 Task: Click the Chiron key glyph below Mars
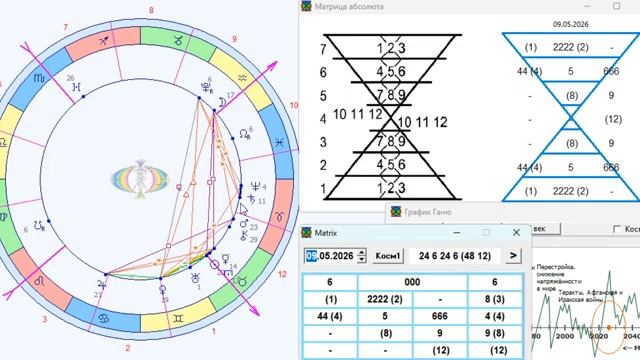[x=244, y=236]
